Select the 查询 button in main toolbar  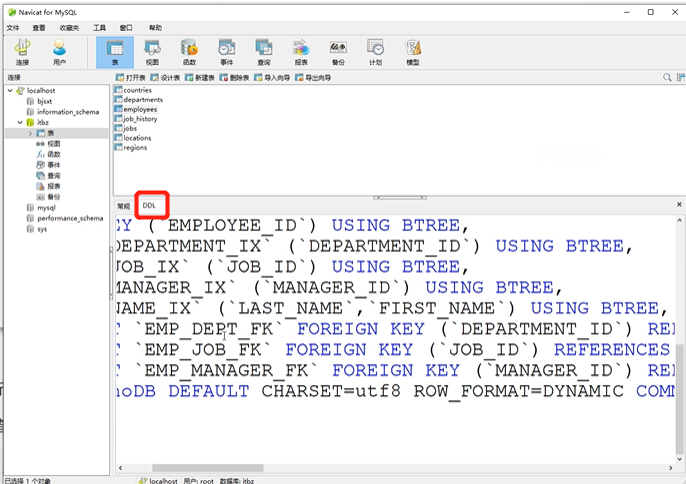pyautogui.click(x=264, y=52)
